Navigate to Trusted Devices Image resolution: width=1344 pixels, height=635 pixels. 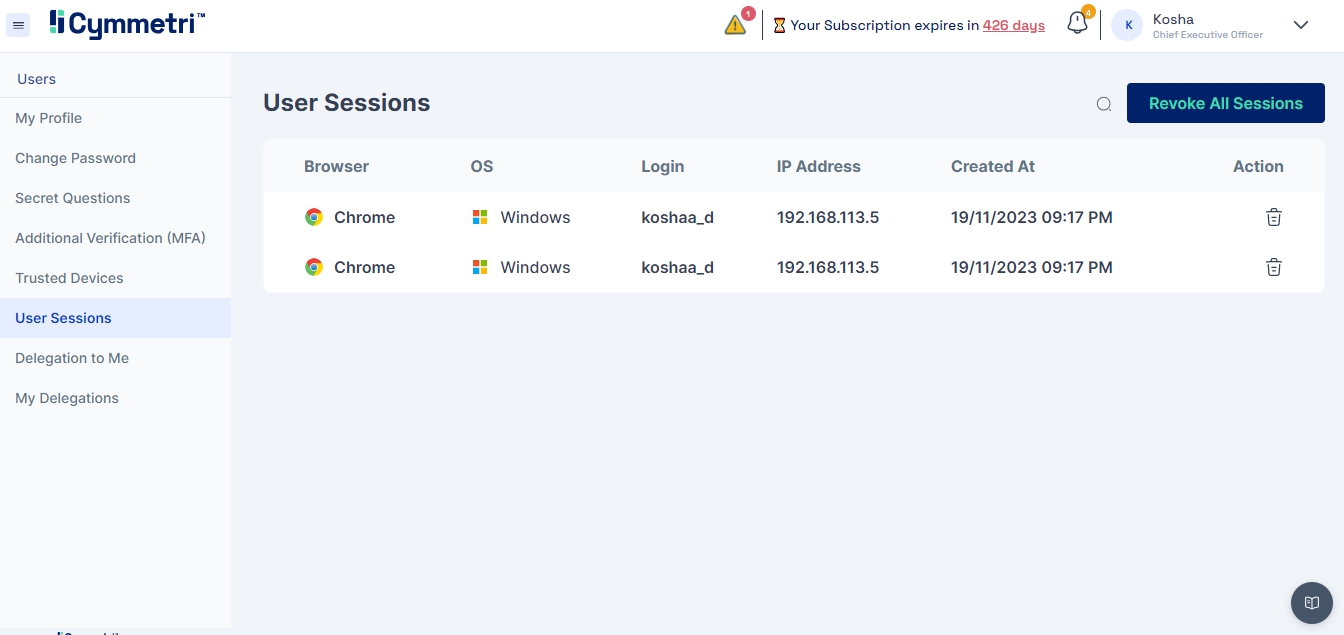[x=69, y=278]
